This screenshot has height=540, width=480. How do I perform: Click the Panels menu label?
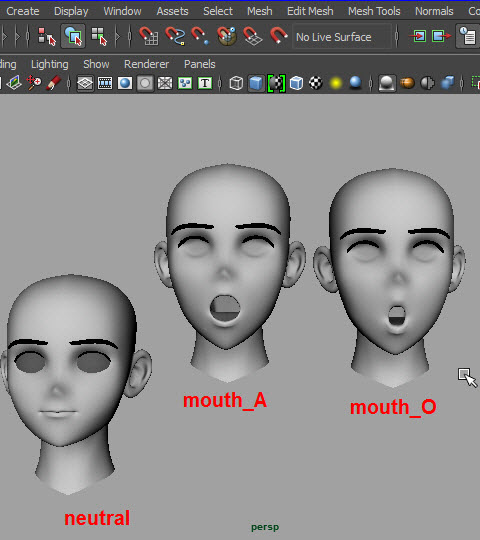click(x=199, y=64)
